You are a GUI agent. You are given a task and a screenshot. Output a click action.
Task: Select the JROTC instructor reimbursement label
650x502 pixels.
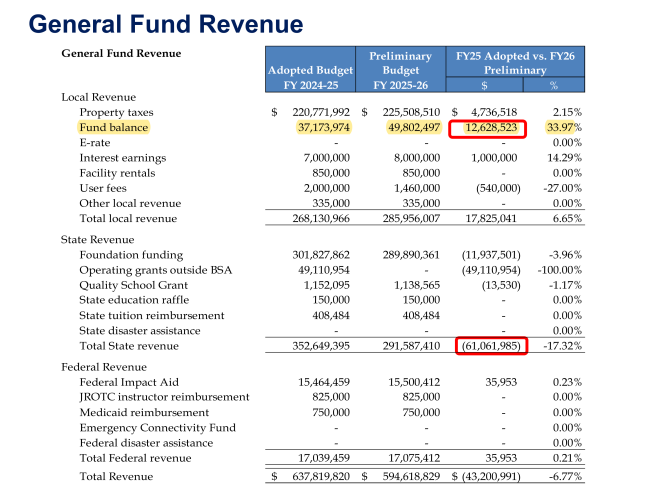[164, 397]
